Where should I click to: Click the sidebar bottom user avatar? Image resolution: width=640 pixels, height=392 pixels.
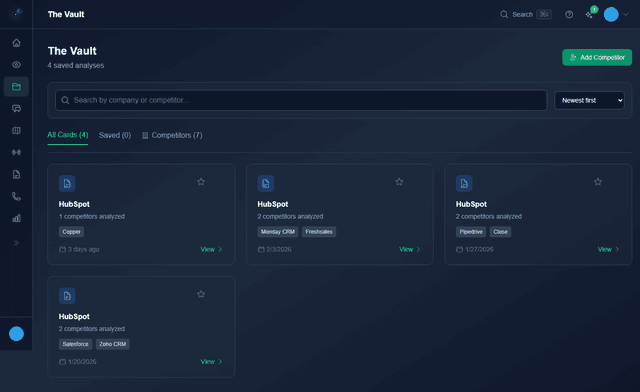(16, 334)
